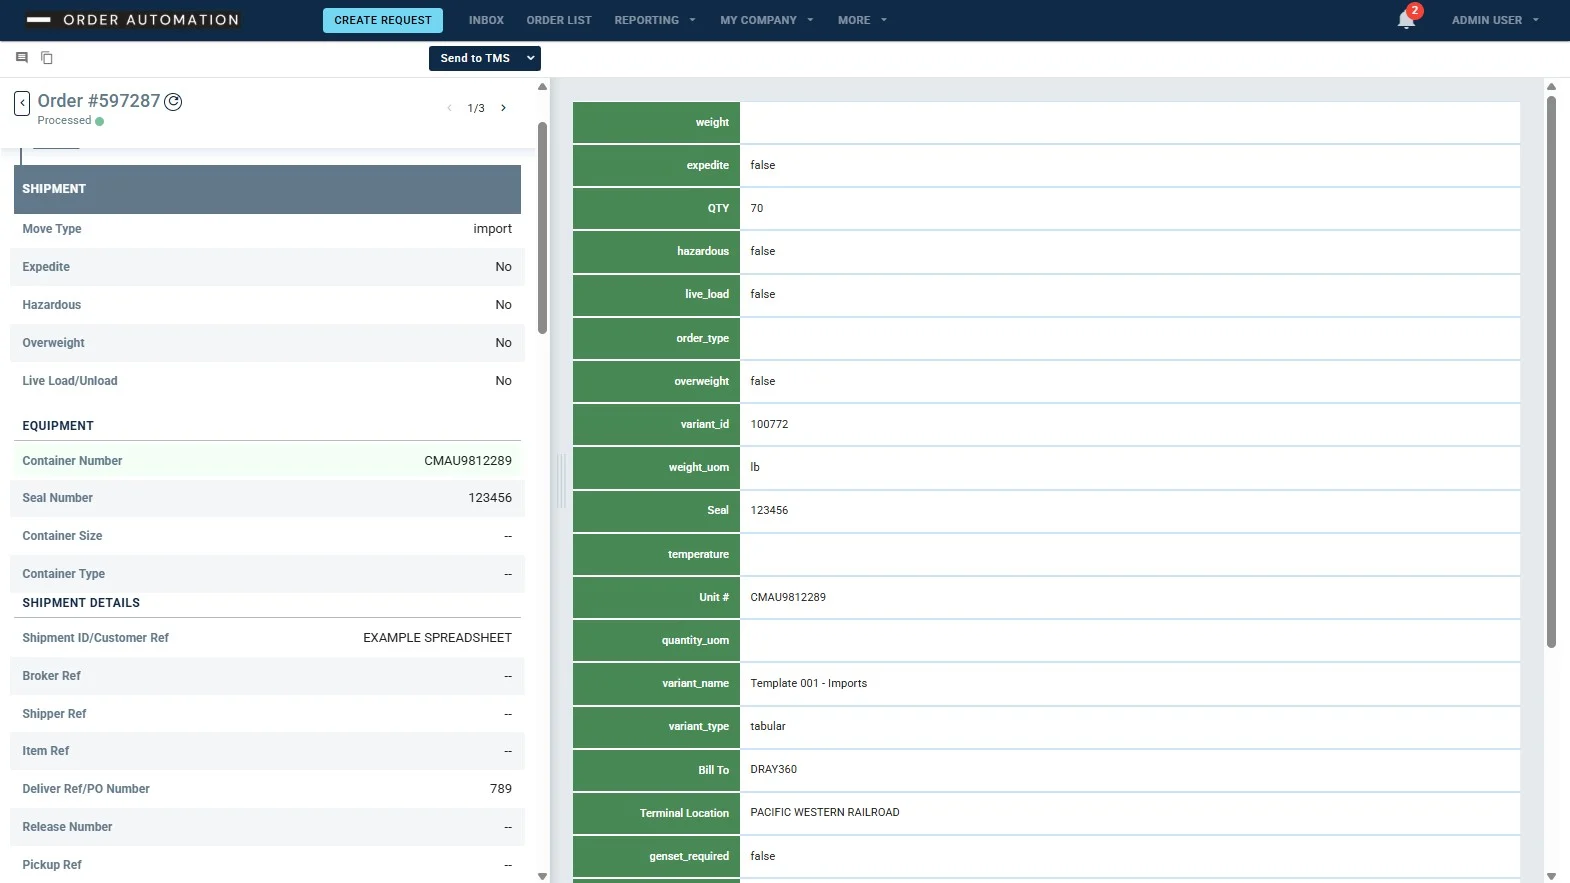1570x883 pixels.
Task: Click the Create Request button
Action: click(383, 20)
